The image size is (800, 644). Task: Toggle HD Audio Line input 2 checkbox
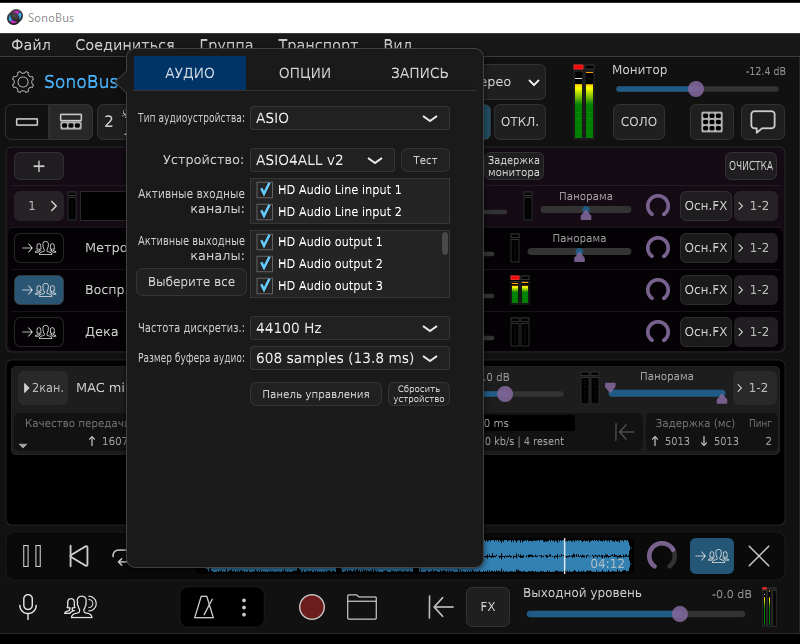coord(264,212)
